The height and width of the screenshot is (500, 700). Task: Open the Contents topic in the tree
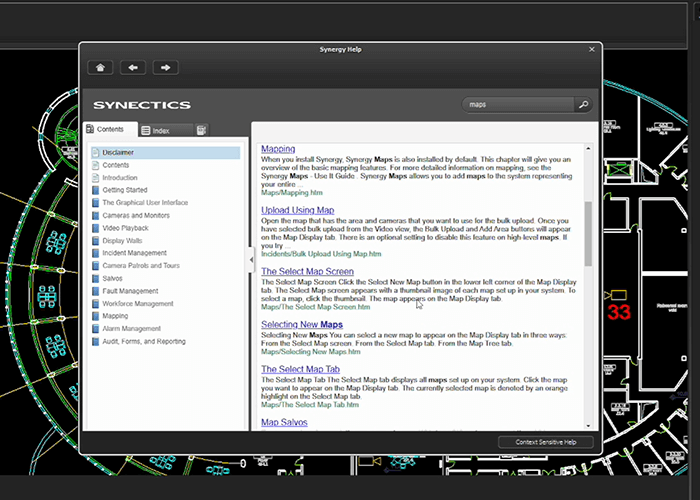(116, 165)
